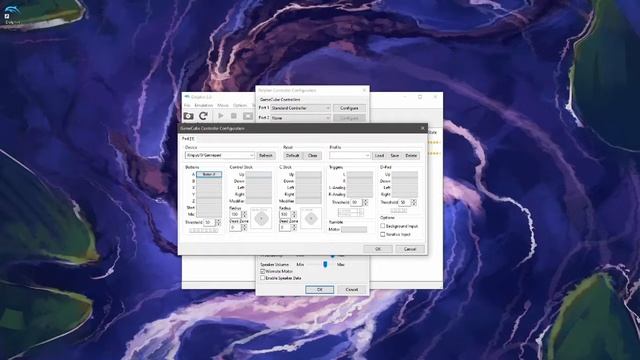Click the D-Pad Left mapping field
This screenshot has height=360, width=640.
pos(405,188)
